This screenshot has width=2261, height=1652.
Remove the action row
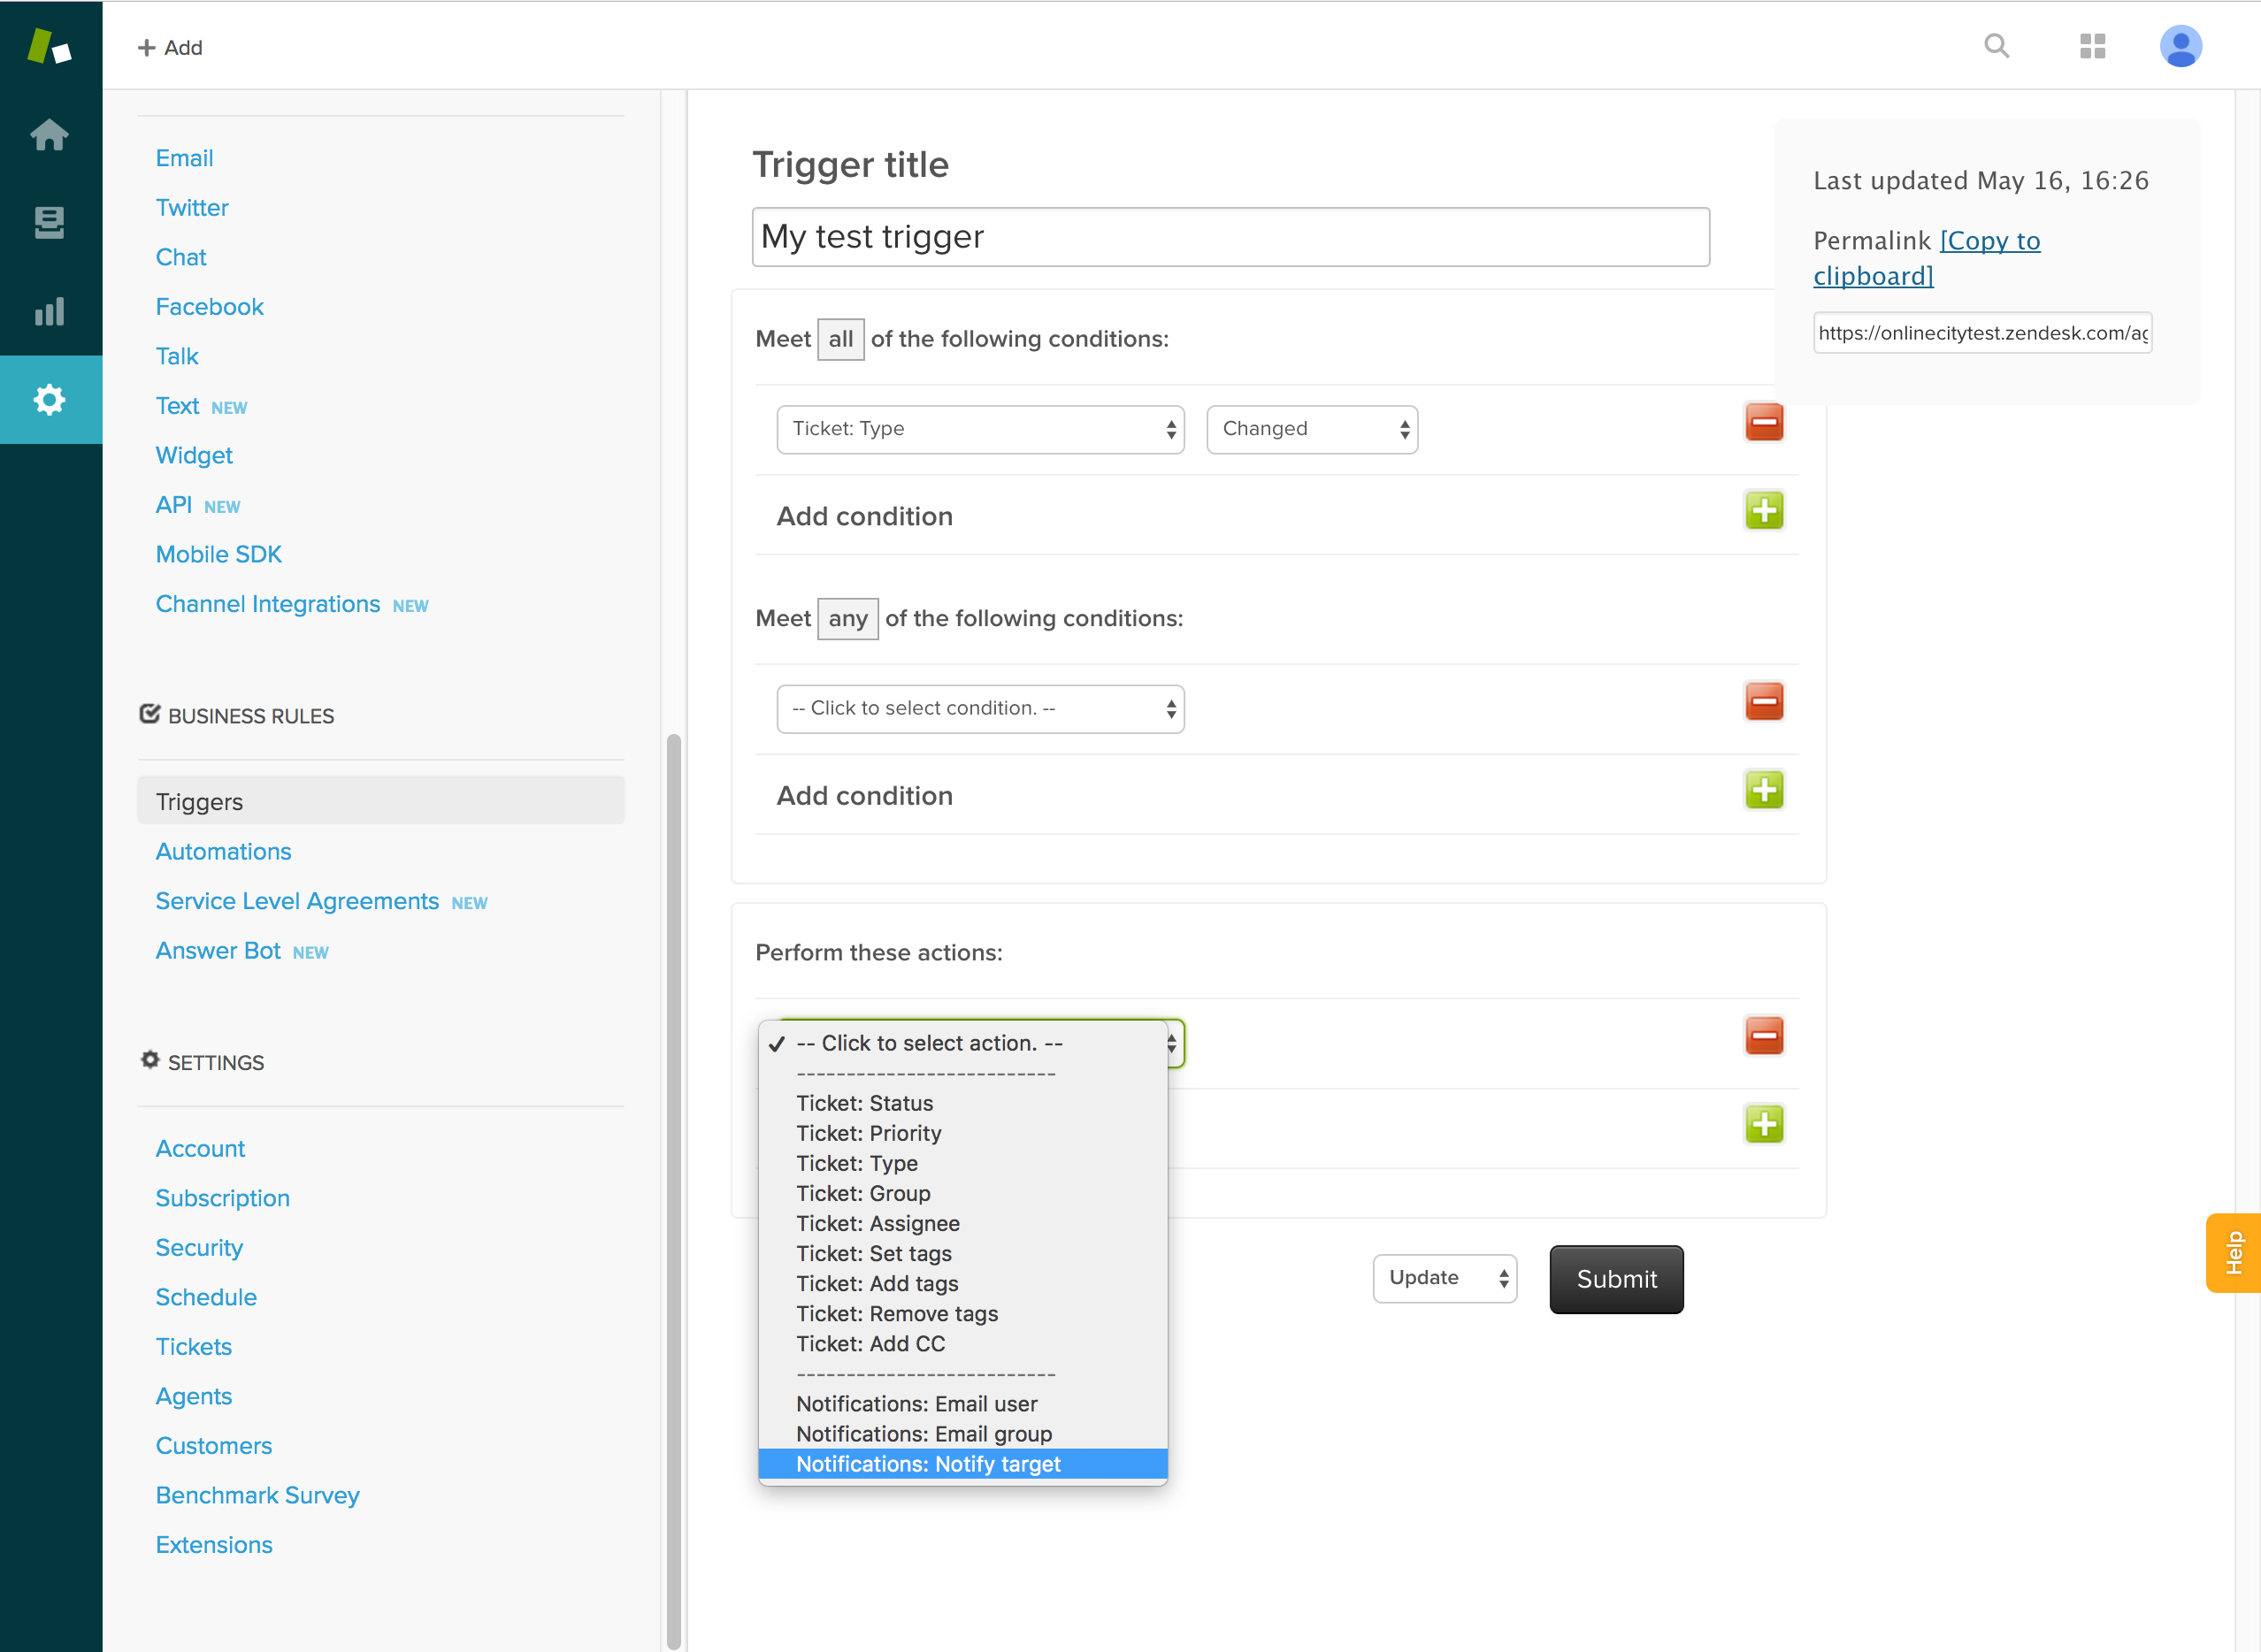point(1764,1036)
